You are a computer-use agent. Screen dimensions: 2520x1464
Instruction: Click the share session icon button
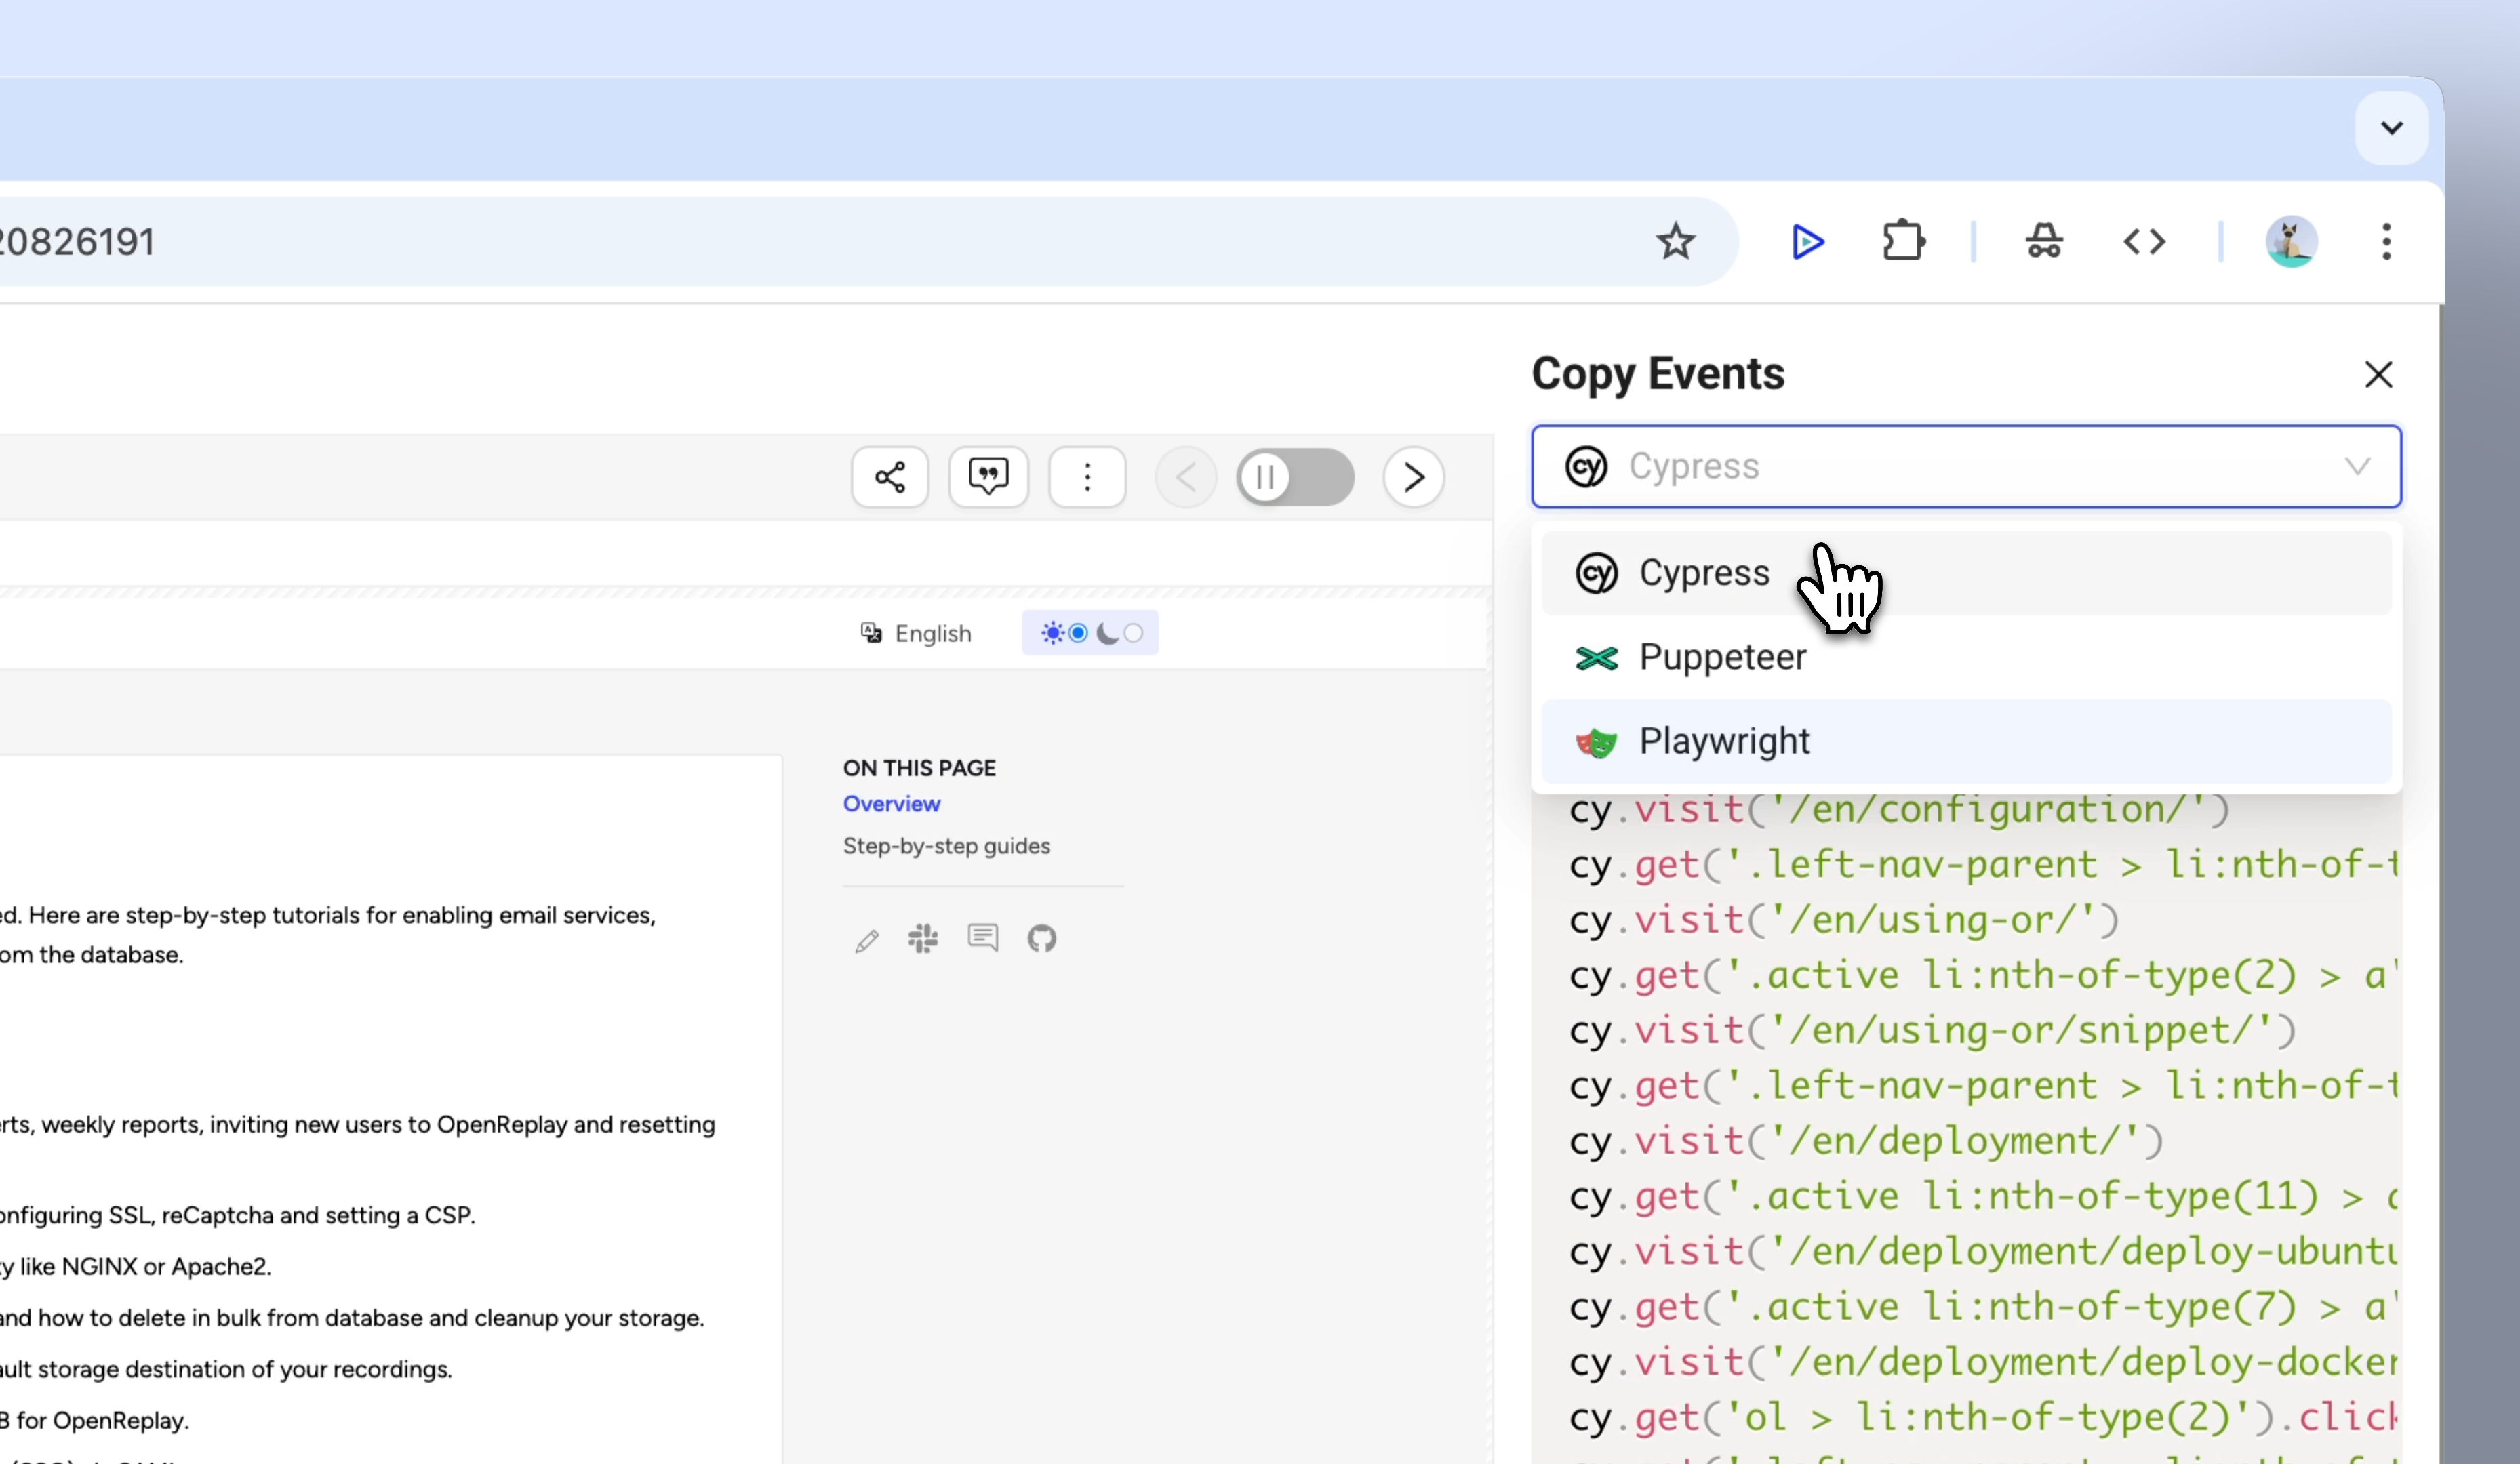click(889, 477)
